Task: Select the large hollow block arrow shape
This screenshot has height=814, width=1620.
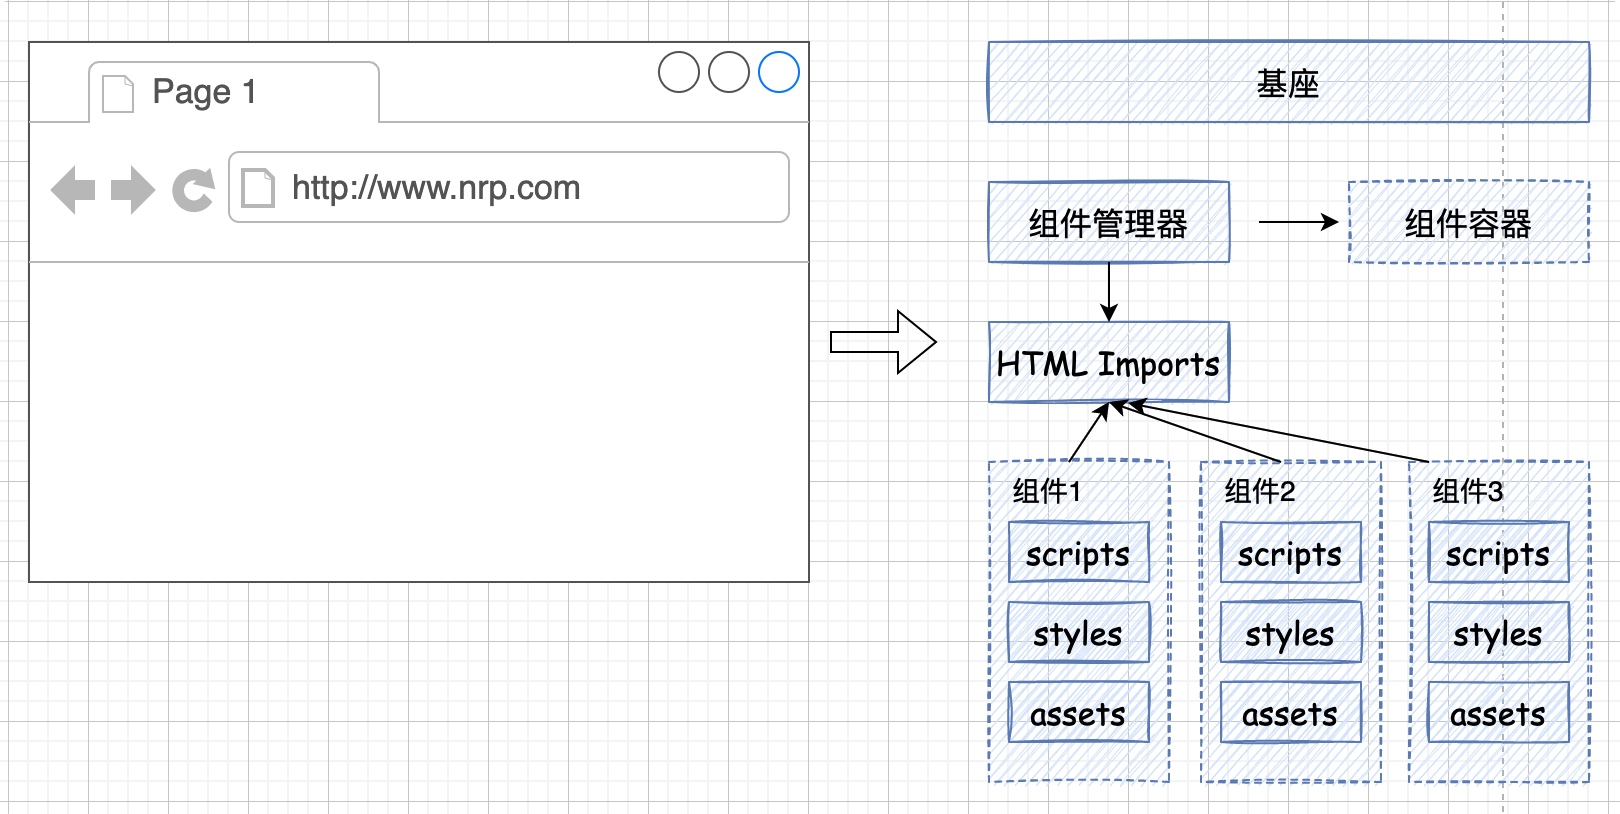Action: tap(883, 342)
